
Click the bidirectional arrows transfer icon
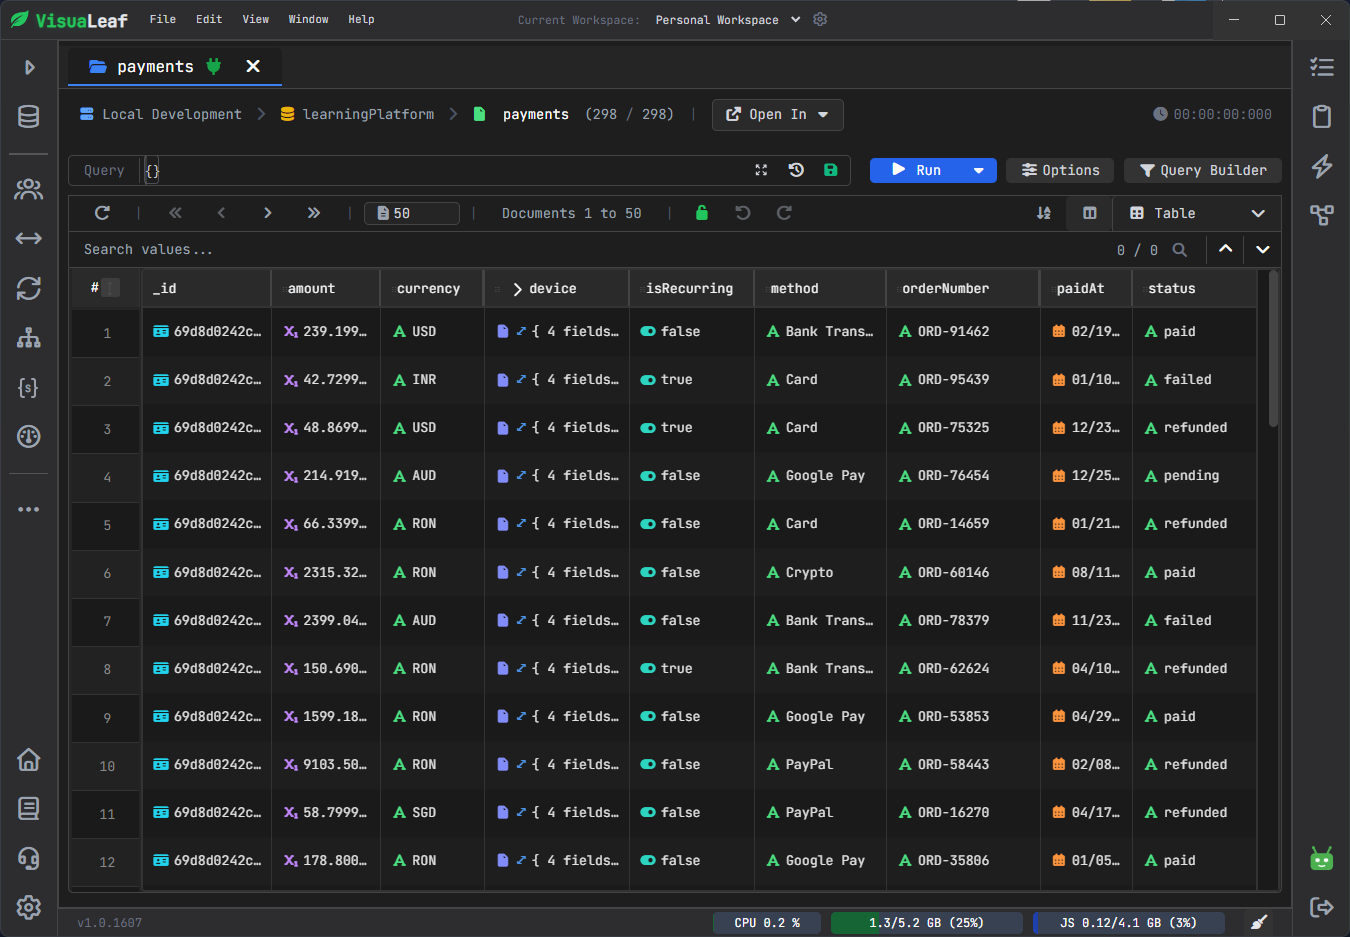pyautogui.click(x=29, y=238)
